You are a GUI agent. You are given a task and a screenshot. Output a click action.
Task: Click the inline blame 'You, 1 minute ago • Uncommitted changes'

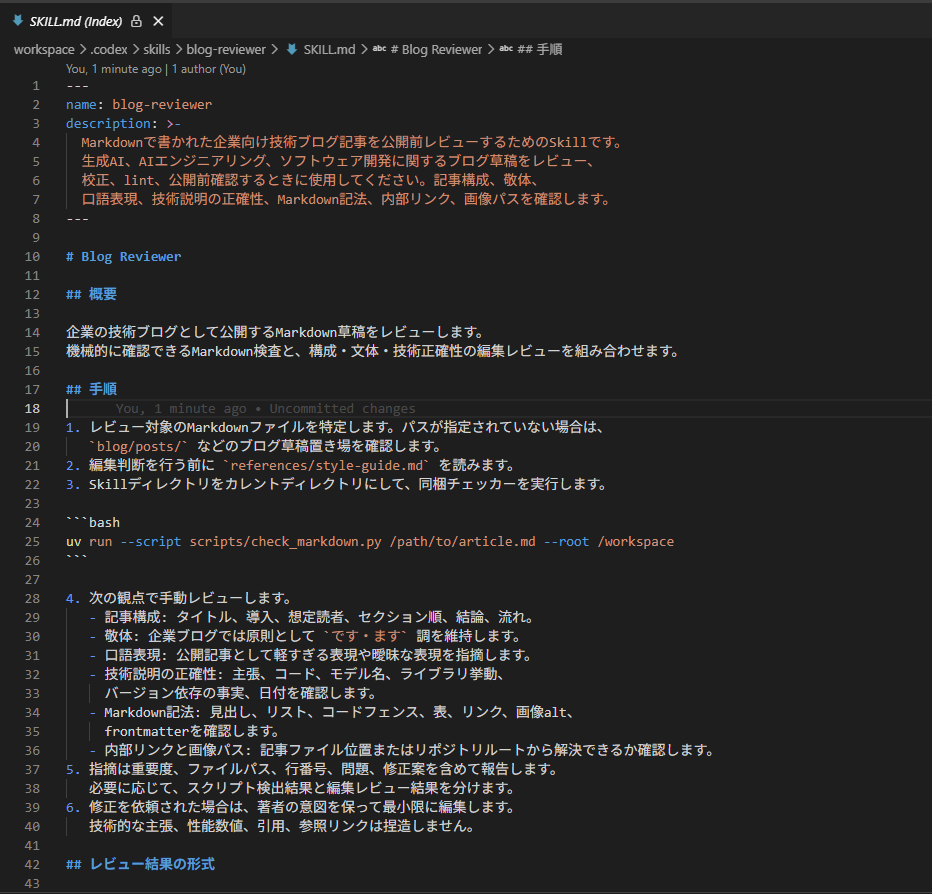[x=265, y=408]
